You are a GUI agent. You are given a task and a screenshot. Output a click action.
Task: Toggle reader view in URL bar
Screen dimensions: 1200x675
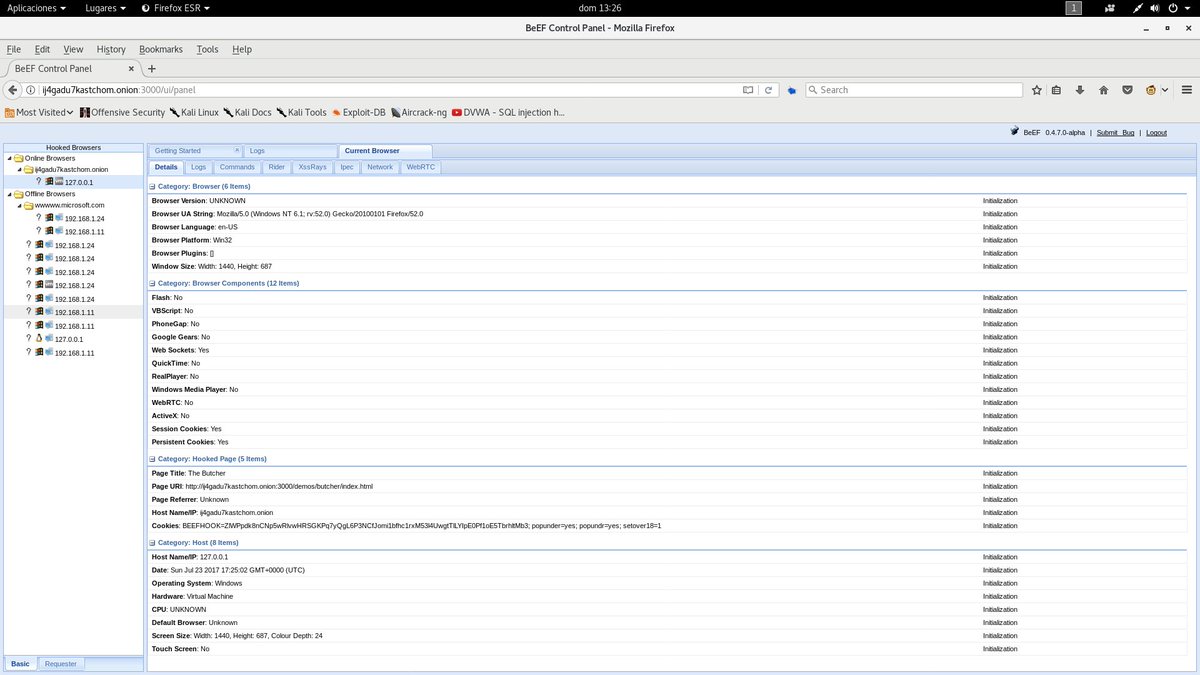pos(748,90)
